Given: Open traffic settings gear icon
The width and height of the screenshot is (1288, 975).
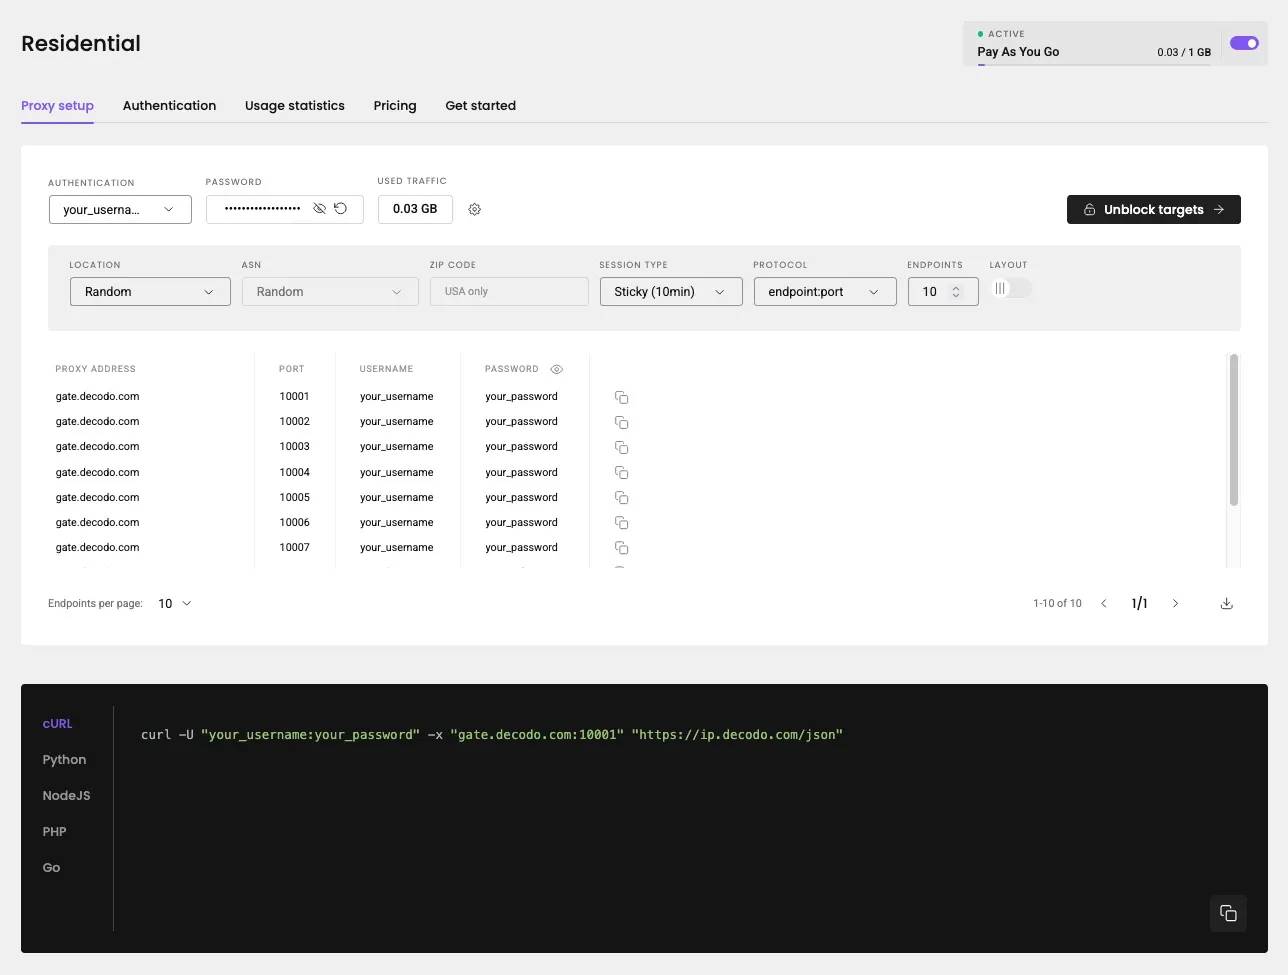Looking at the screenshot, I should [x=475, y=210].
